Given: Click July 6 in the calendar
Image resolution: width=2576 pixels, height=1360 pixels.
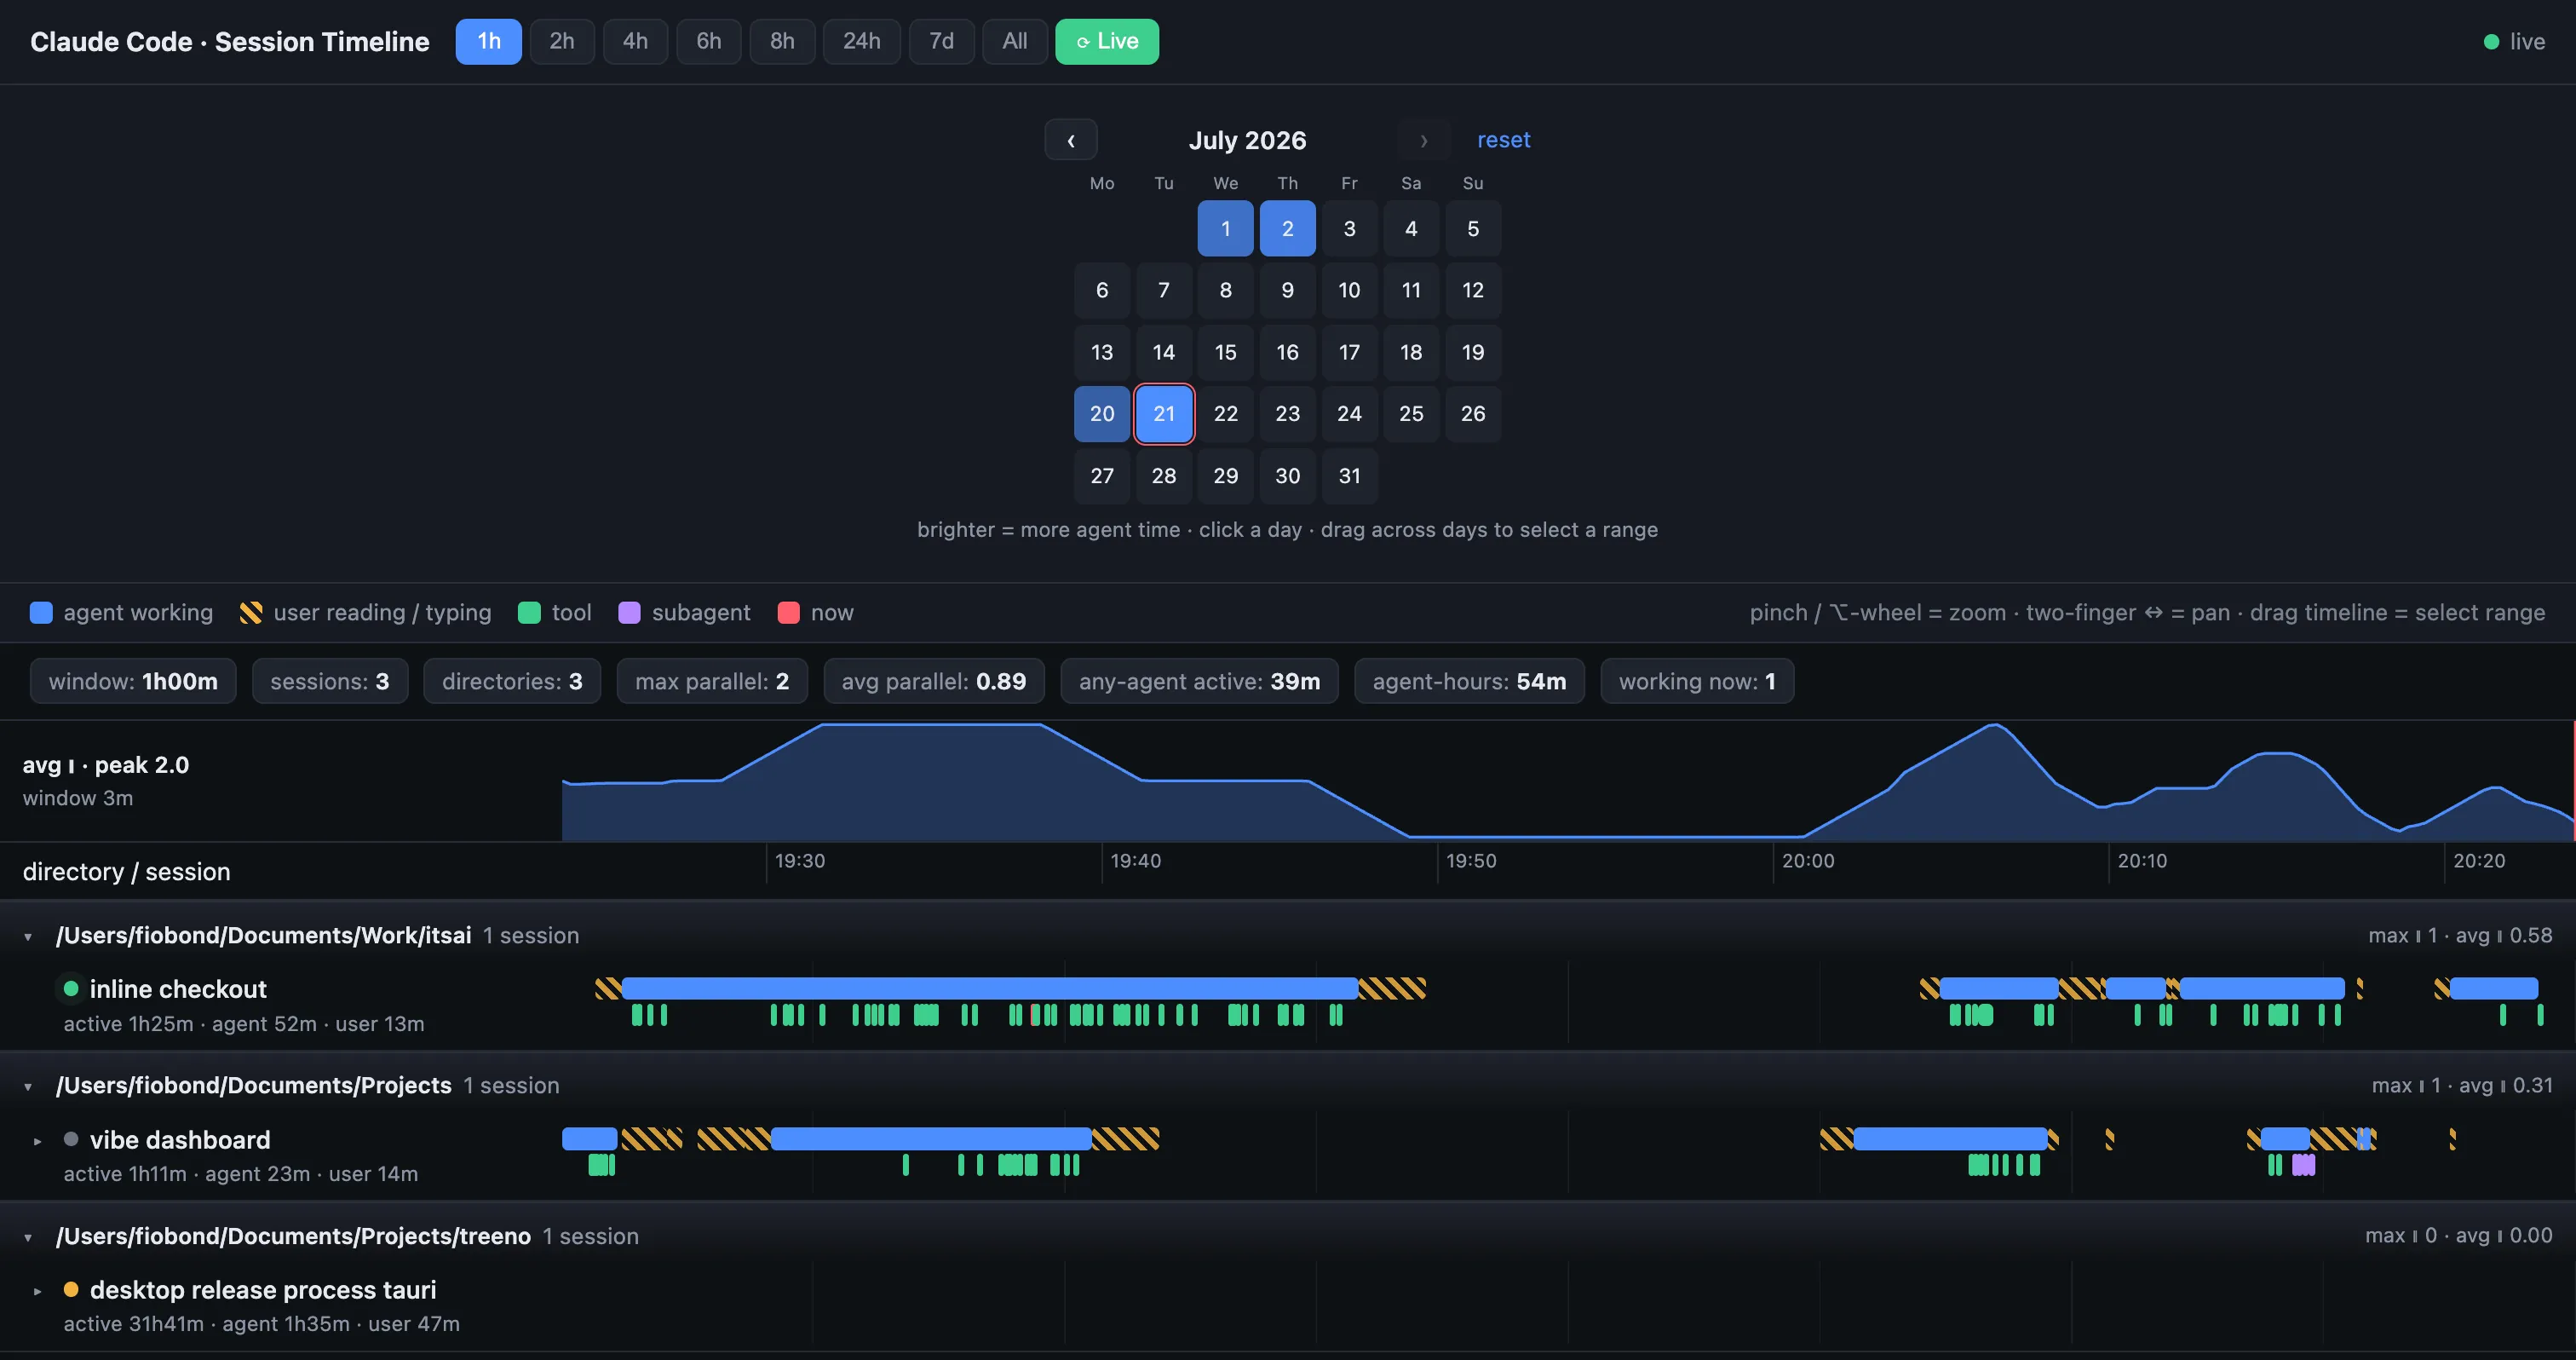Looking at the screenshot, I should point(1102,290).
